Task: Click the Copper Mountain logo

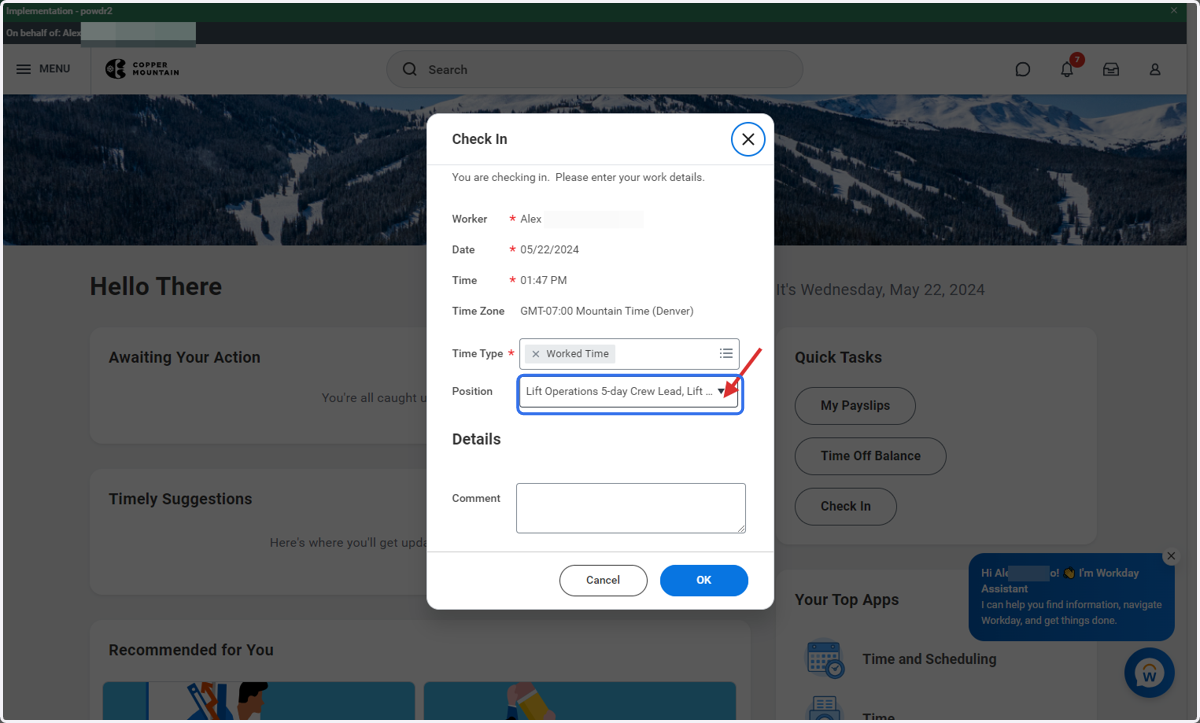Action: [x=142, y=69]
